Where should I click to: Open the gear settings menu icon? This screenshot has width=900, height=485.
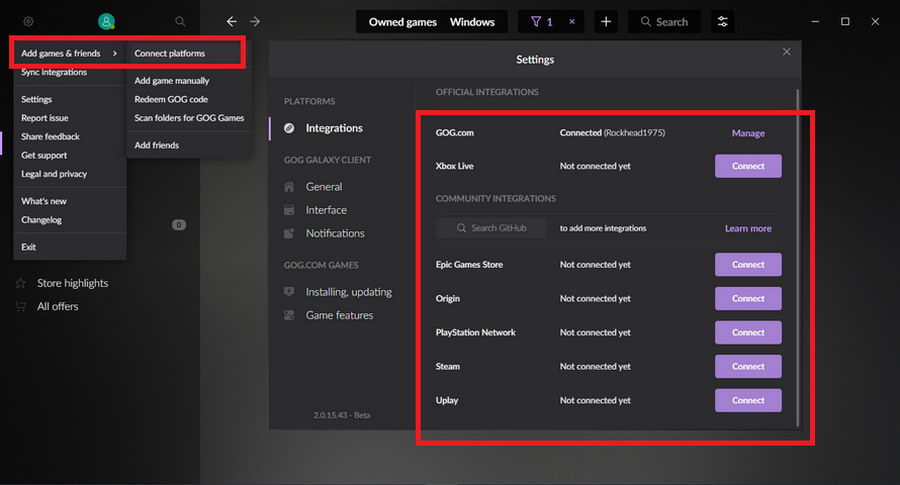(28, 22)
